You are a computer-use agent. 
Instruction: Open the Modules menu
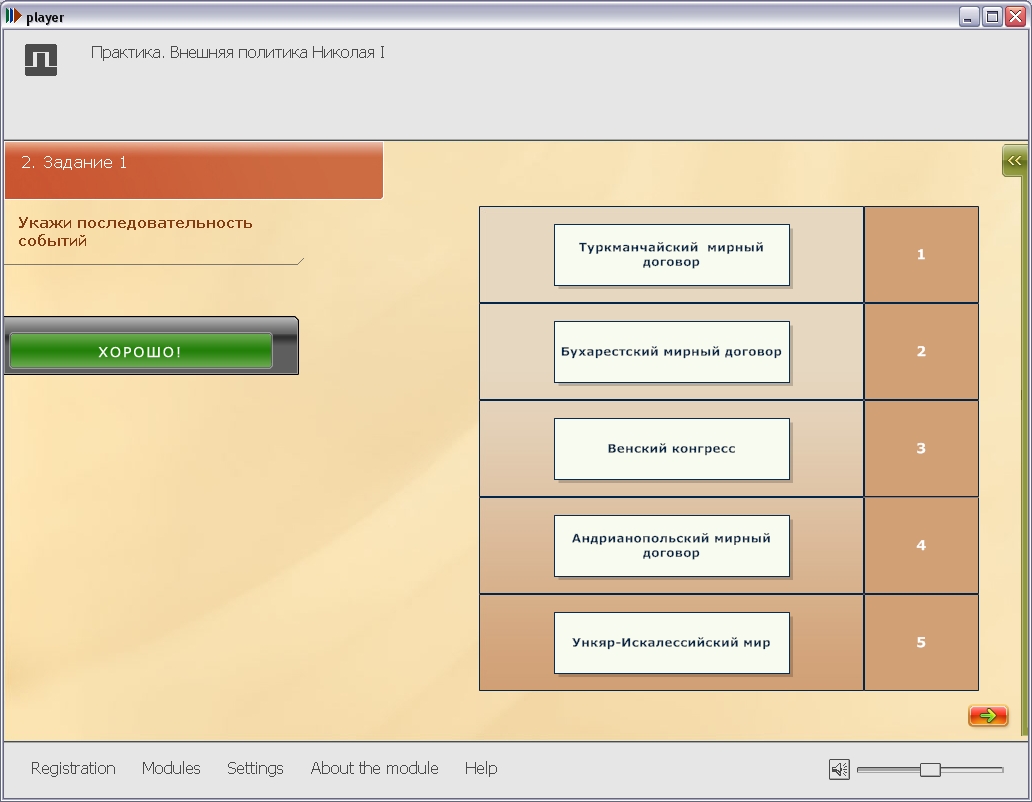point(171,768)
